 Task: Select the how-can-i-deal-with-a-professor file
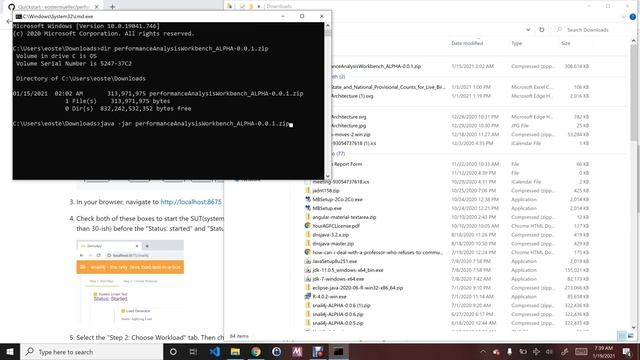tap(378, 252)
